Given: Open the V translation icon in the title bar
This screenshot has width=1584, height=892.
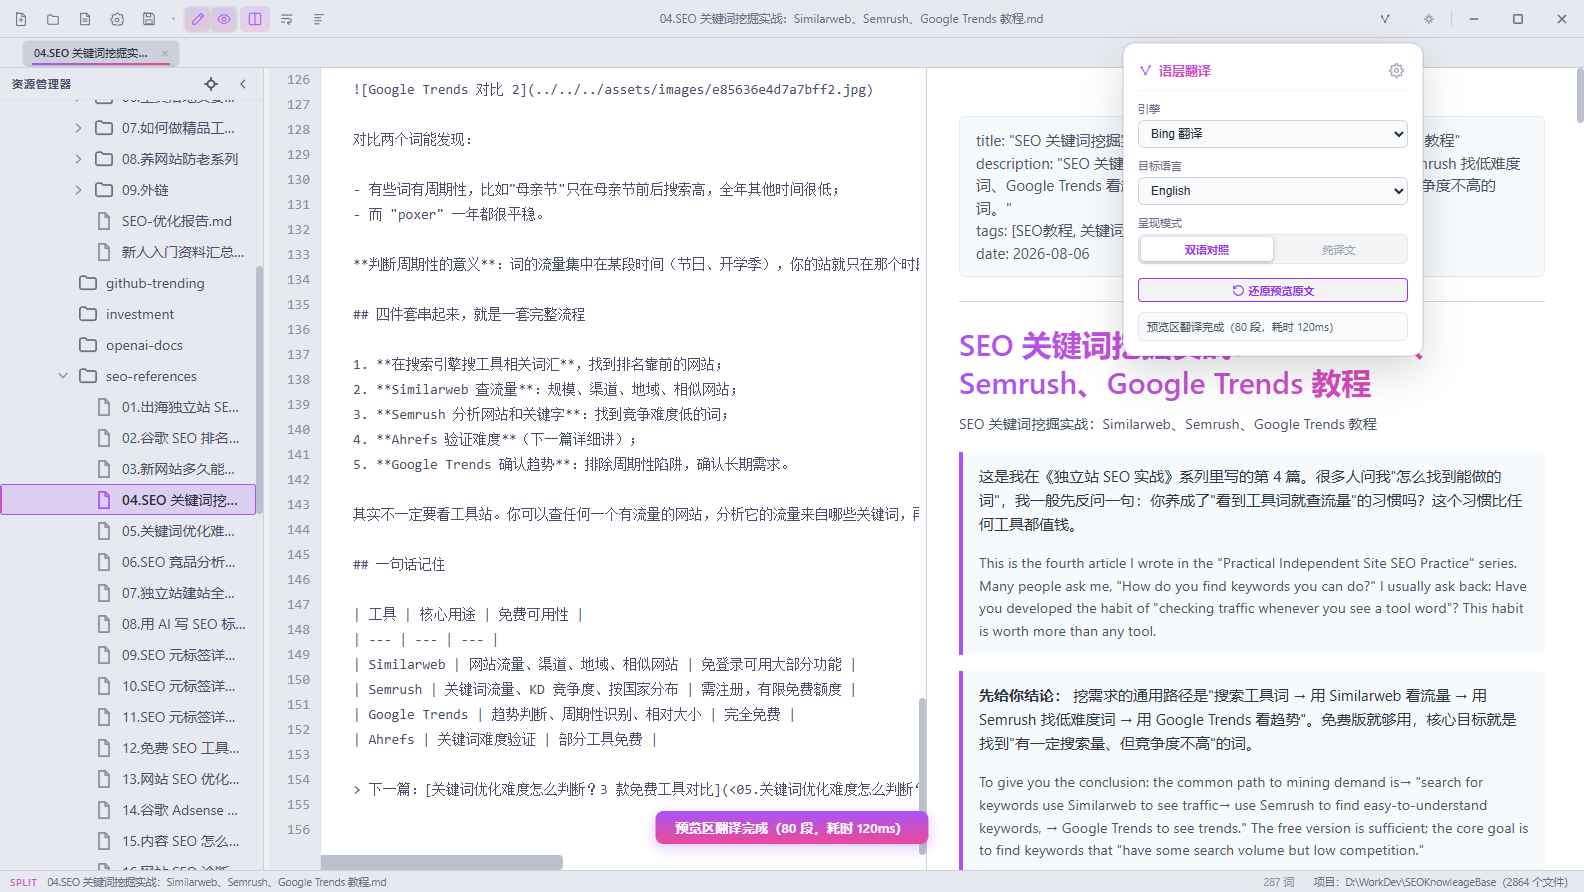Looking at the screenshot, I should 1385,19.
